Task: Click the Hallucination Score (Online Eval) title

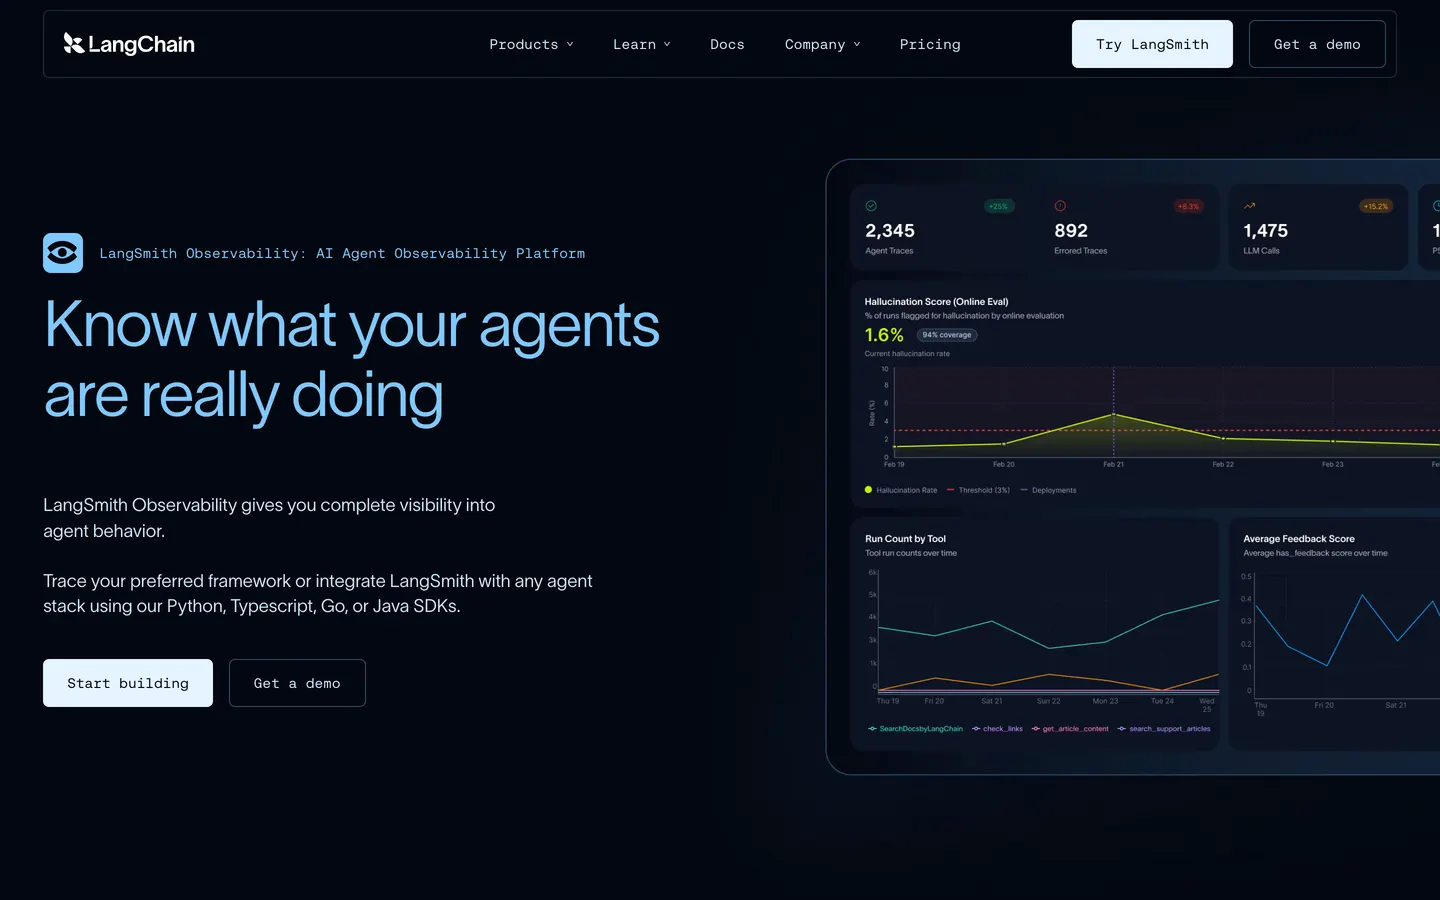Action: 936,301
